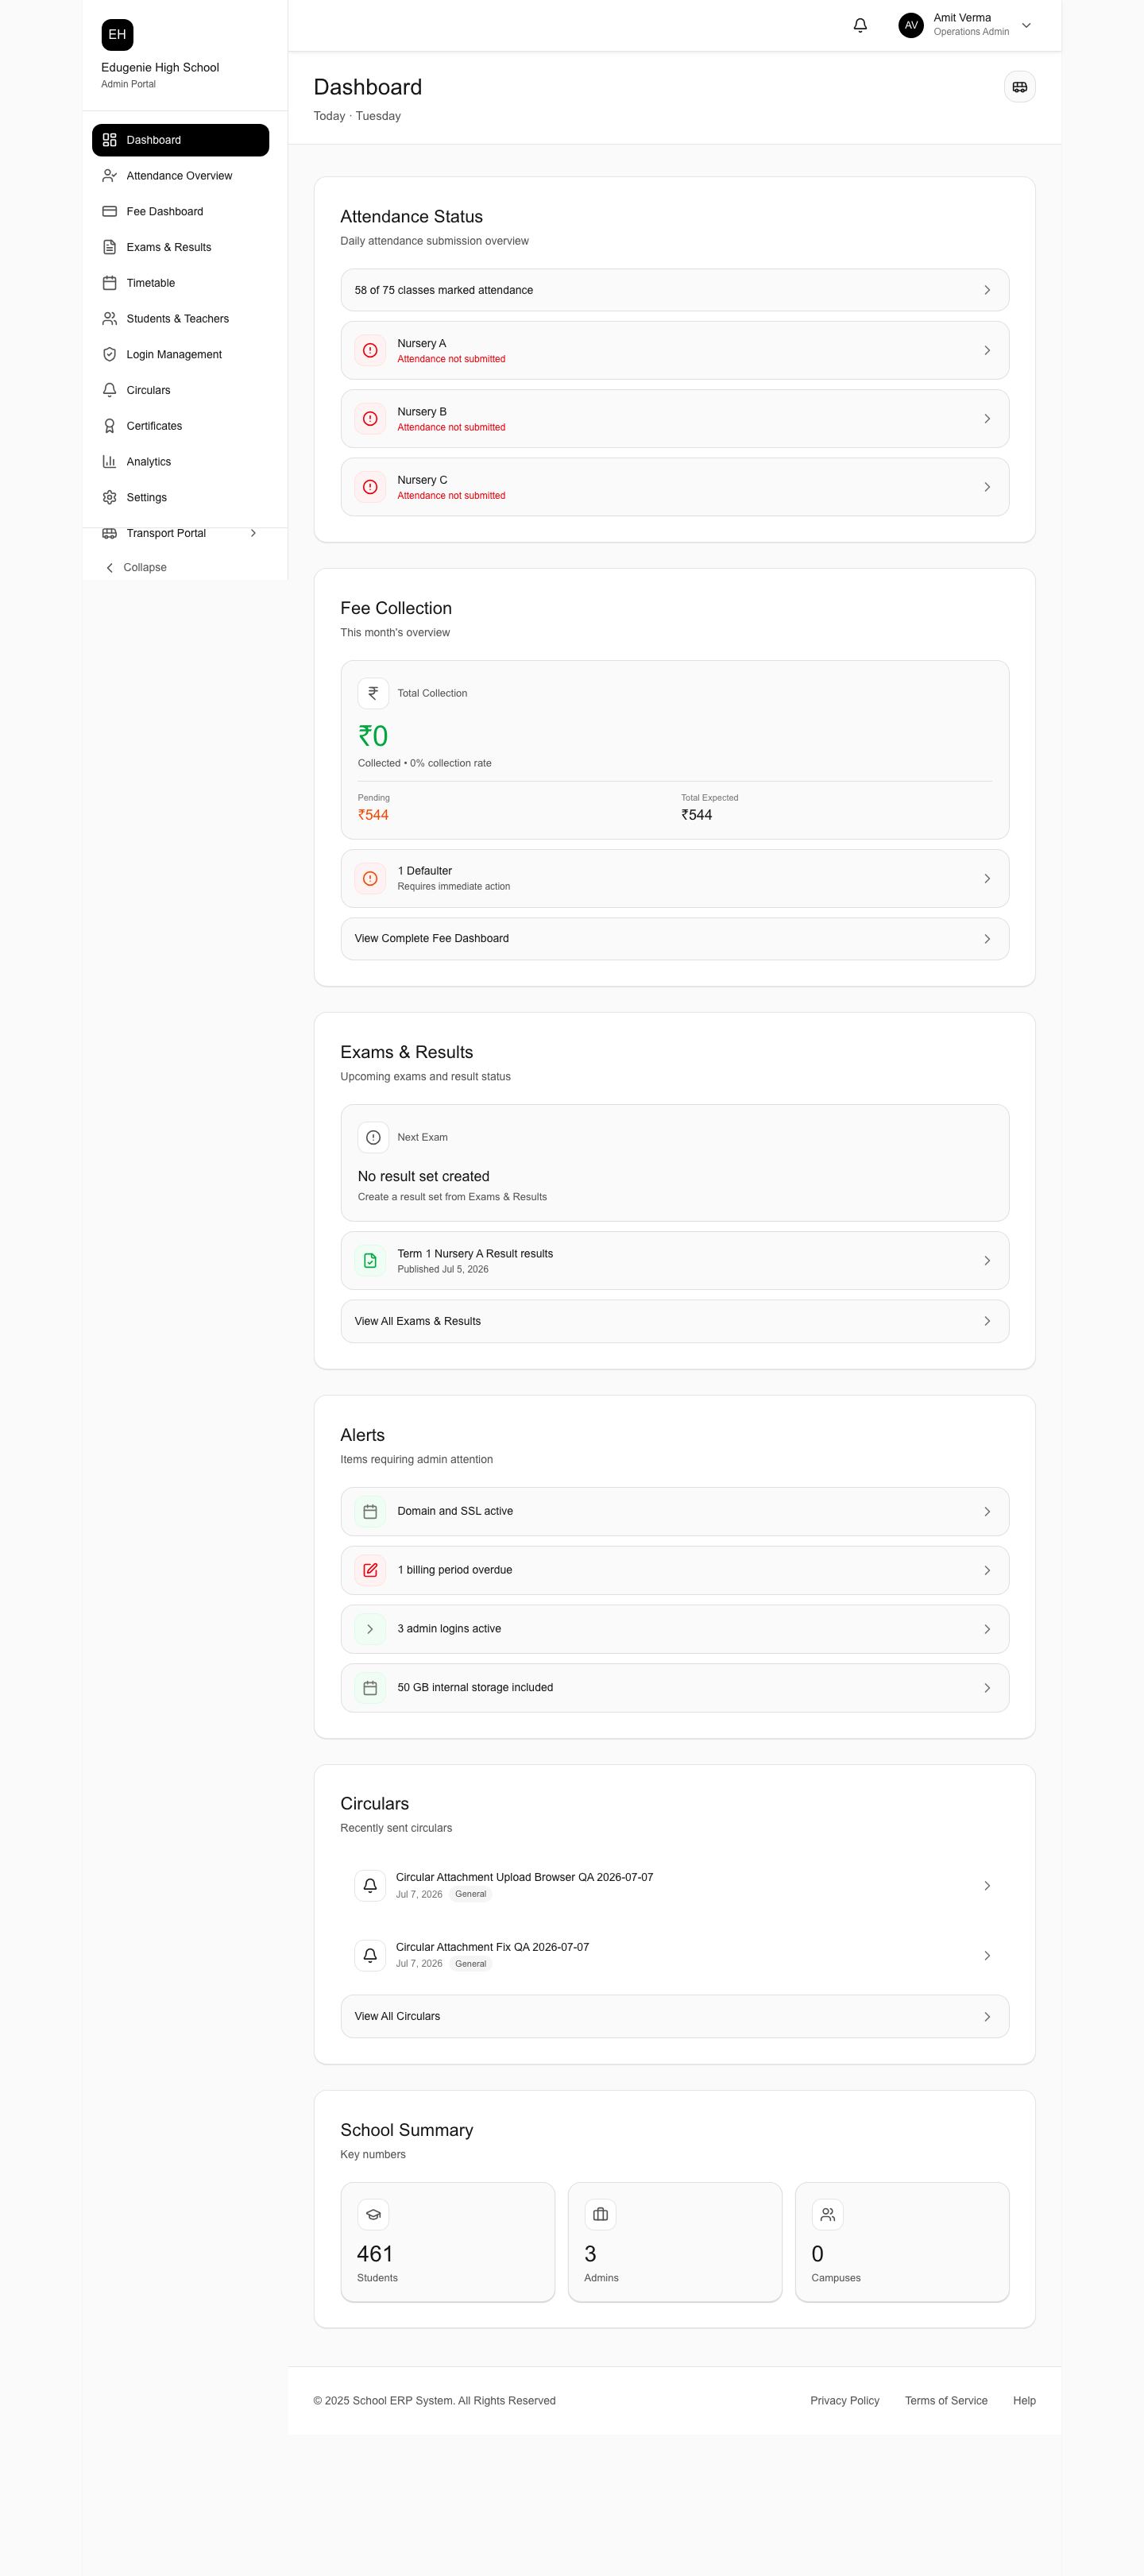Viewport: 1144px width, 2576px height.
Task: Open the transport bus icon button
Action: click(1019, 87)
